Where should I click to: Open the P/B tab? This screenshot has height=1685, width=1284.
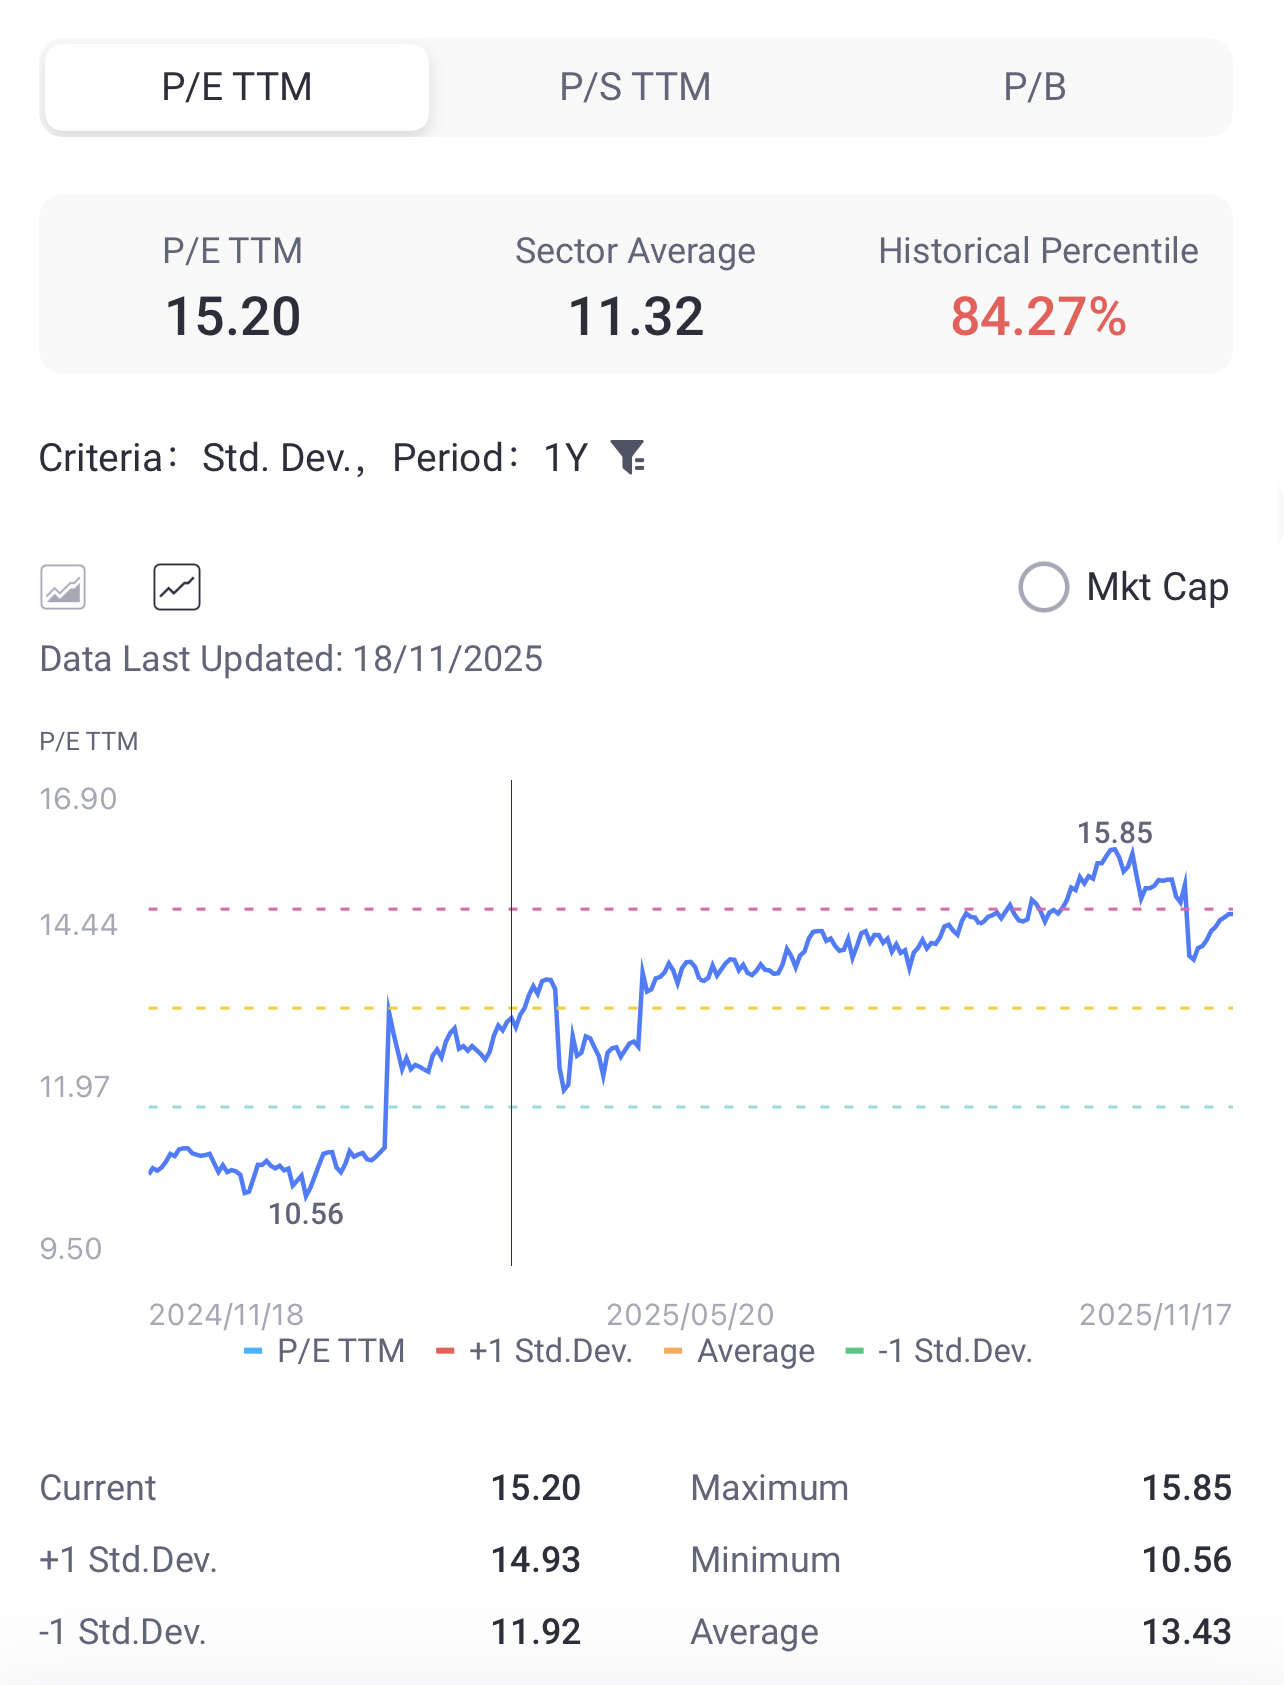[x=1034, y=88]
